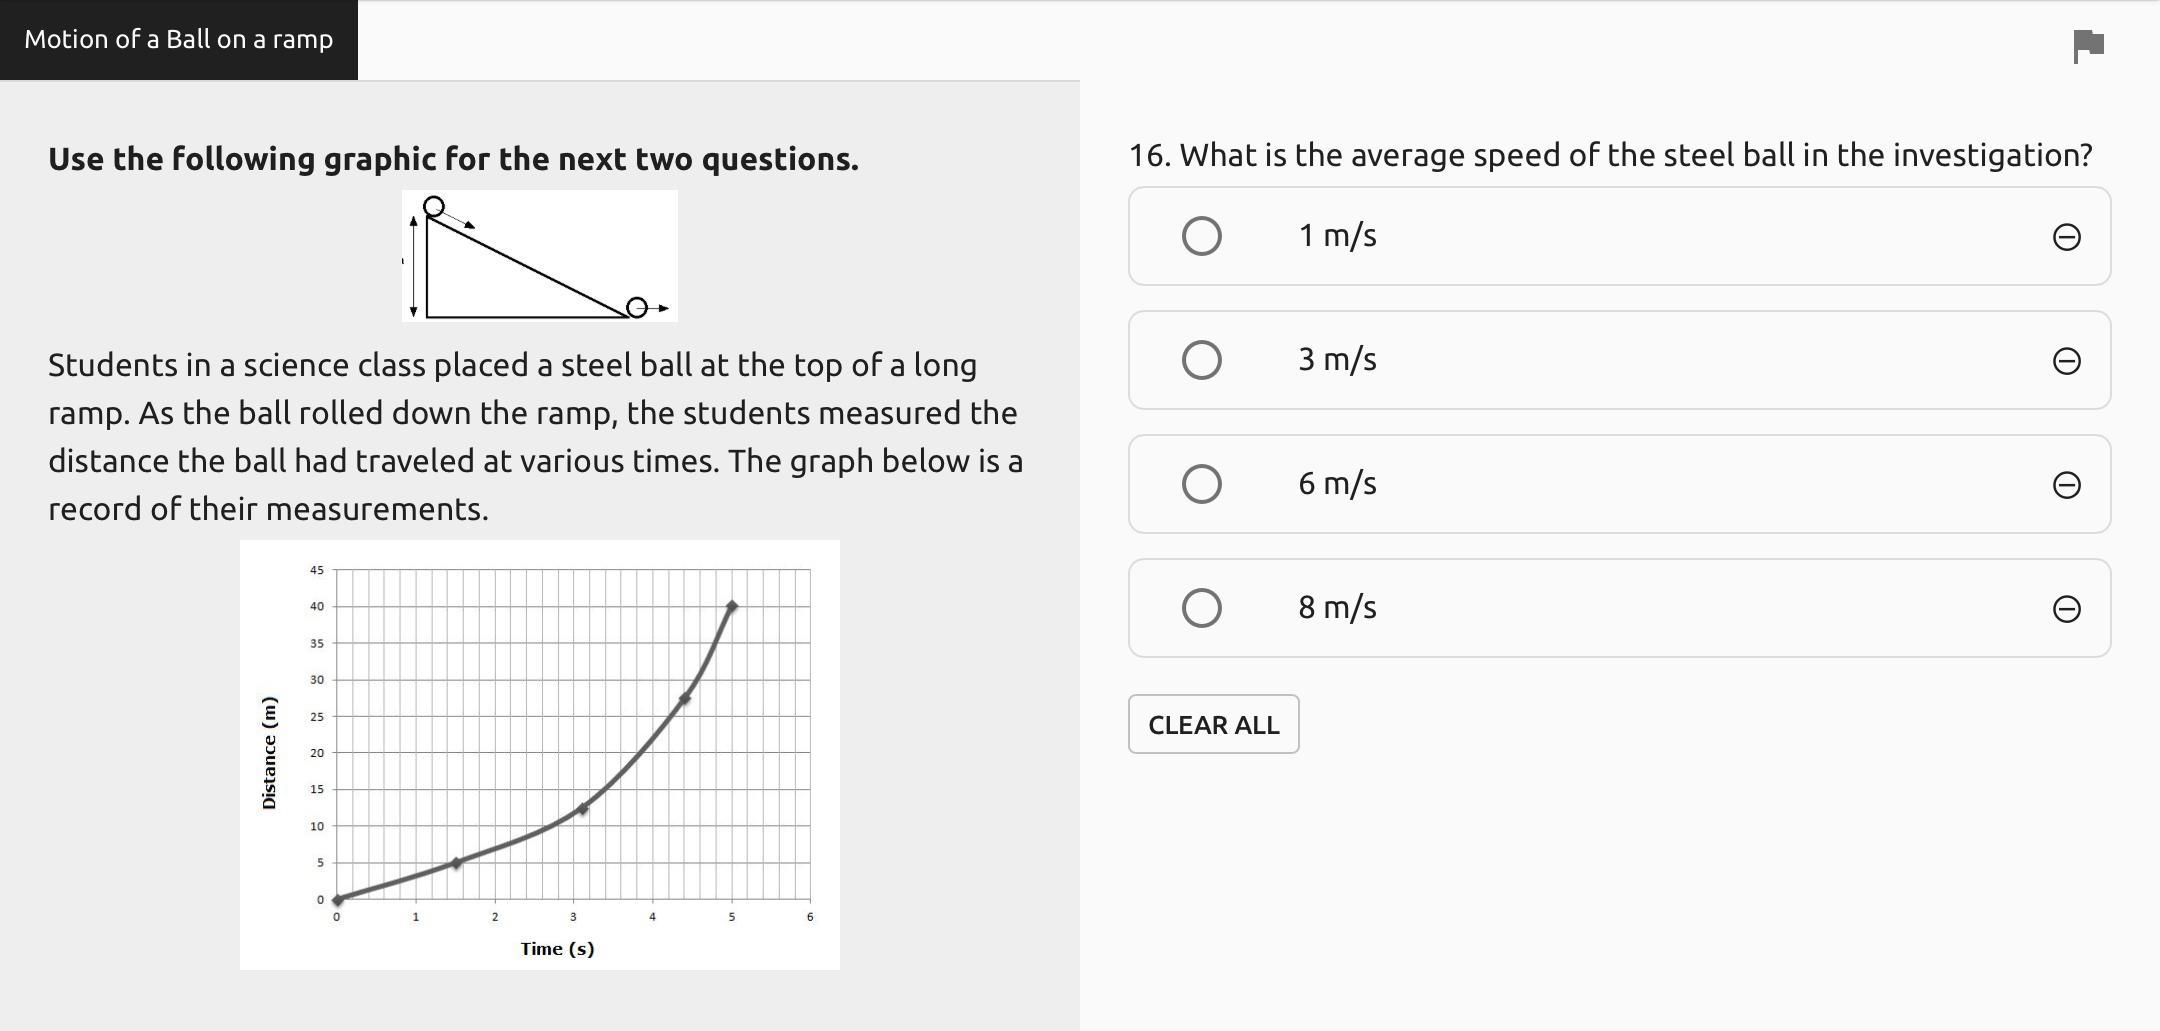Open the Motion of a Ball on a ramp tab

click(x=179, y=40)
